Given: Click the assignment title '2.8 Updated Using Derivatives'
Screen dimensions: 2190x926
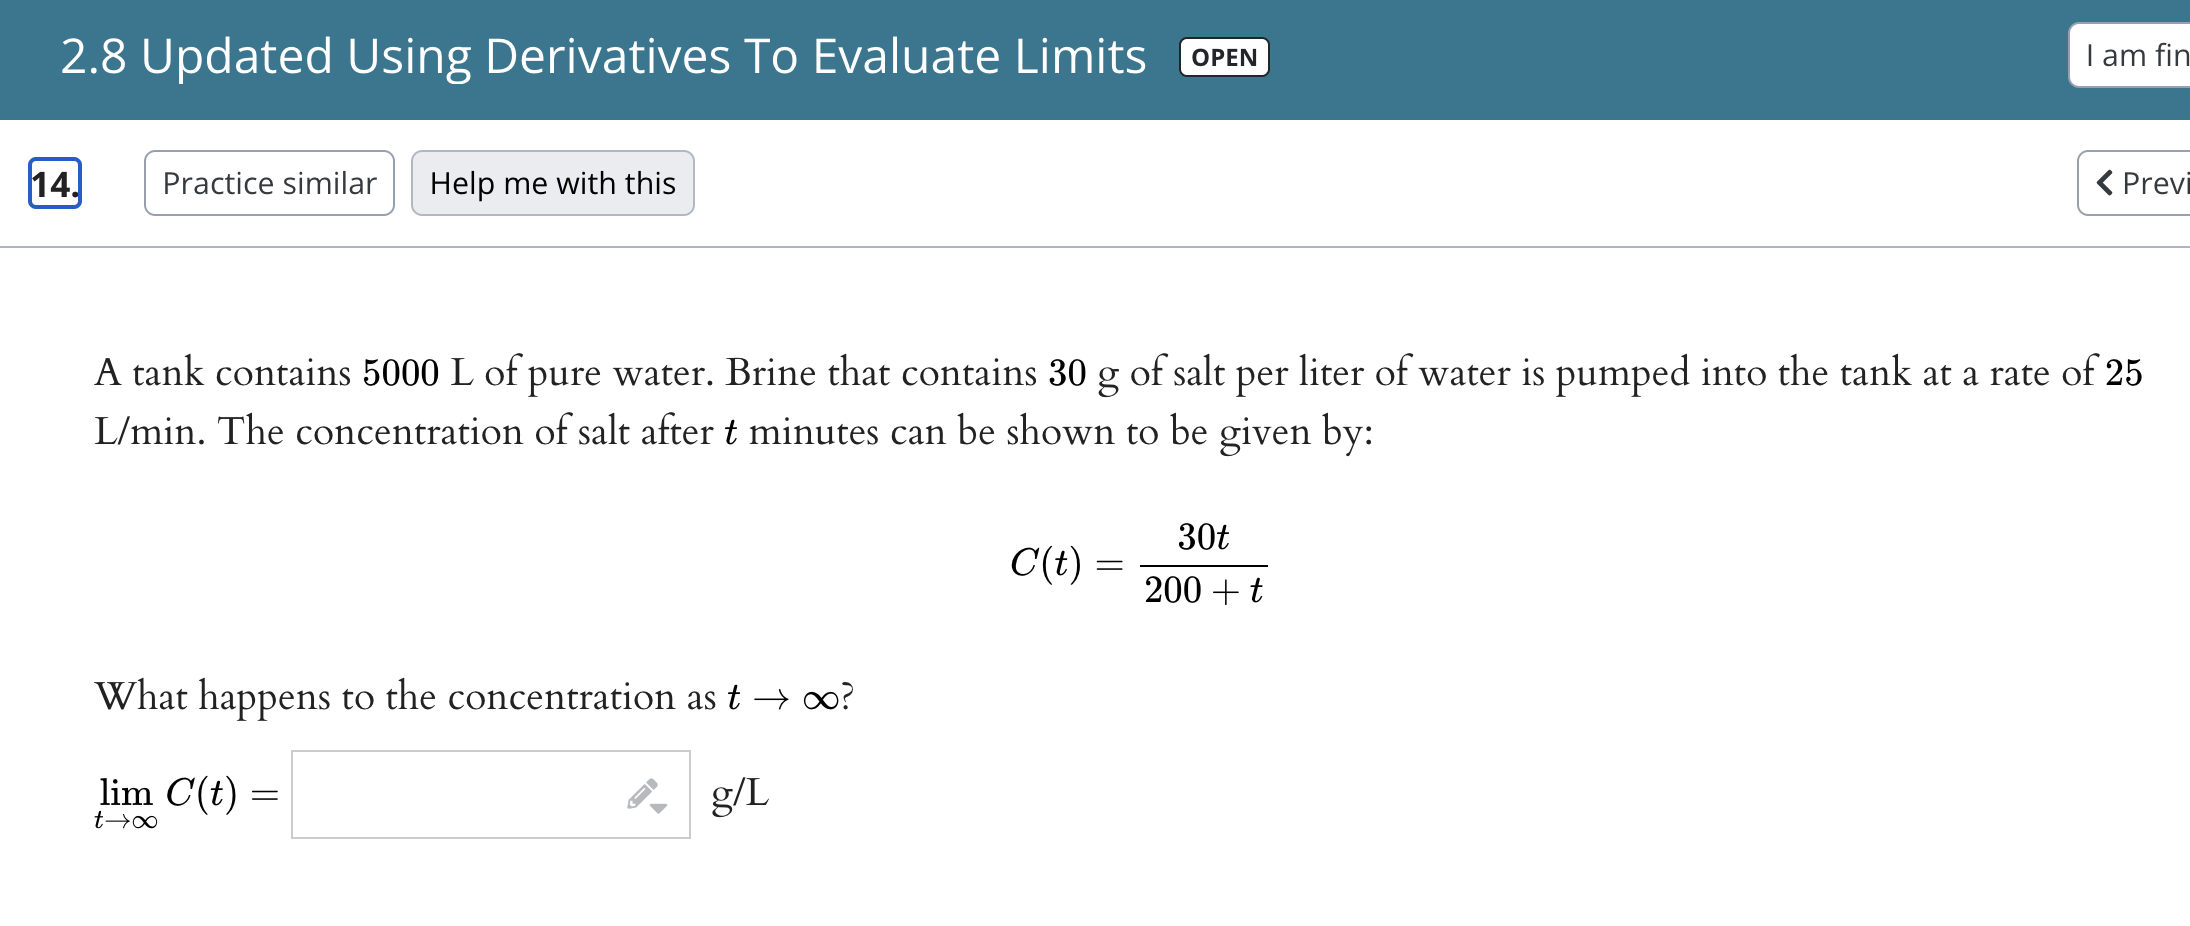Looking at the screenshot, I should (x=602, y=56).
